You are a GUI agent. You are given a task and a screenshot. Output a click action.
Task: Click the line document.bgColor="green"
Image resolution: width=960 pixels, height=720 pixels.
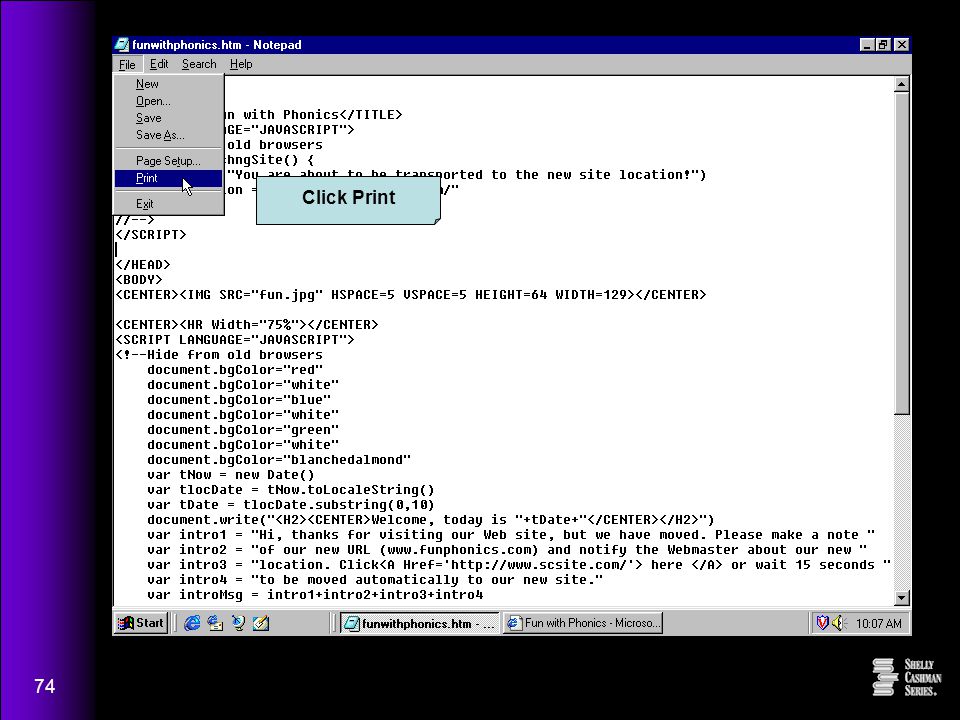(243, 430)
